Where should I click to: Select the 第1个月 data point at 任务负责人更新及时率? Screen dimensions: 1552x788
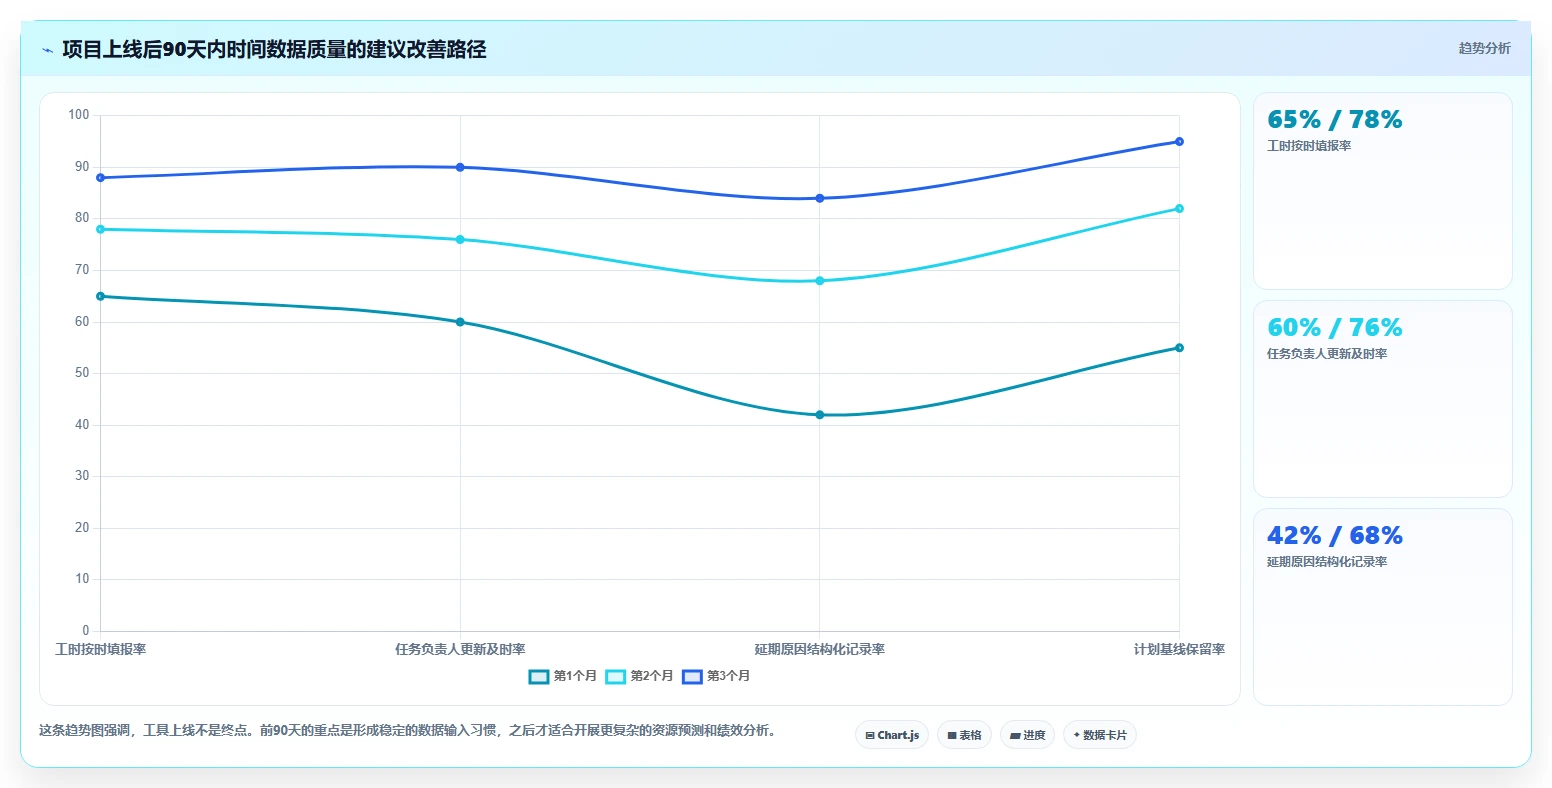click(x=460, y=322)
